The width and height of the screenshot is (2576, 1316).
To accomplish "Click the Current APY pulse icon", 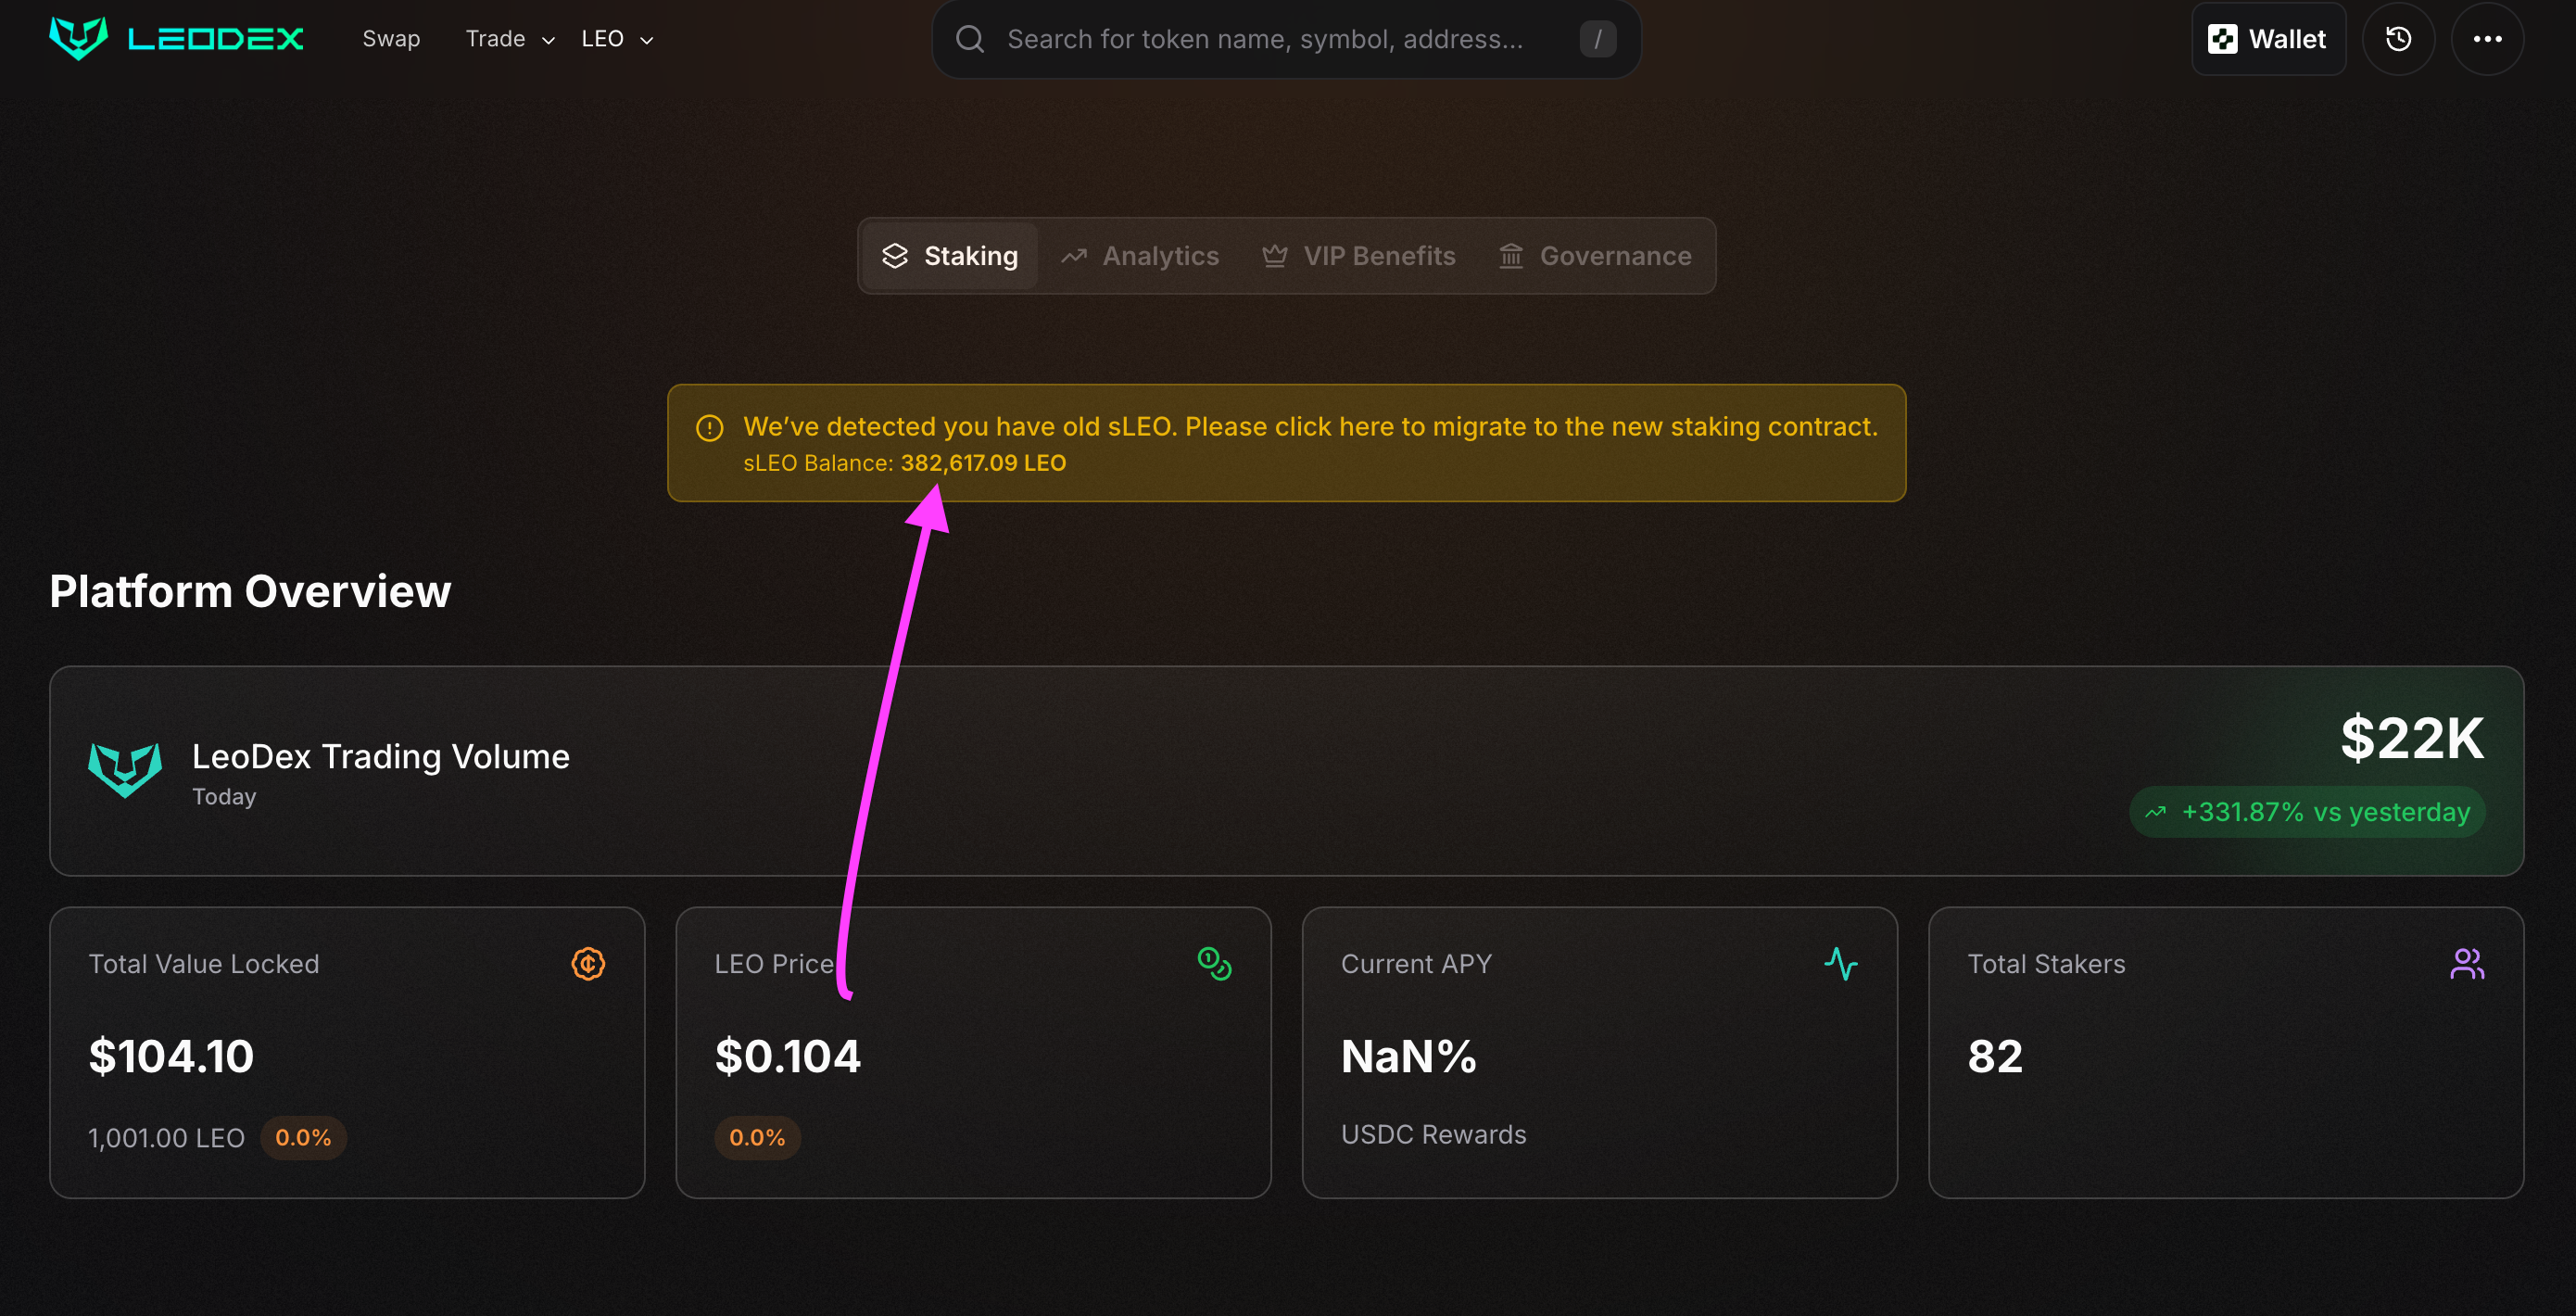I will click(x=1840, y=964).
